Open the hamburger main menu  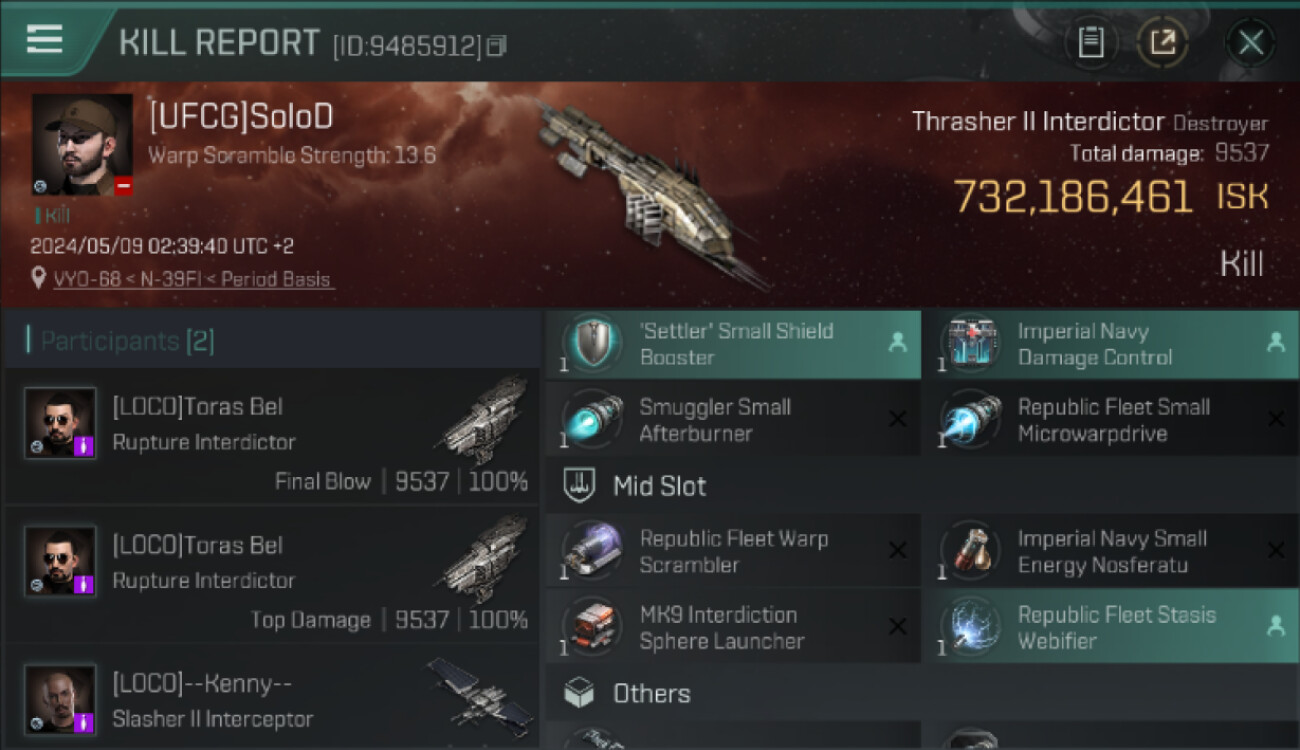click(x=45, y=40)
